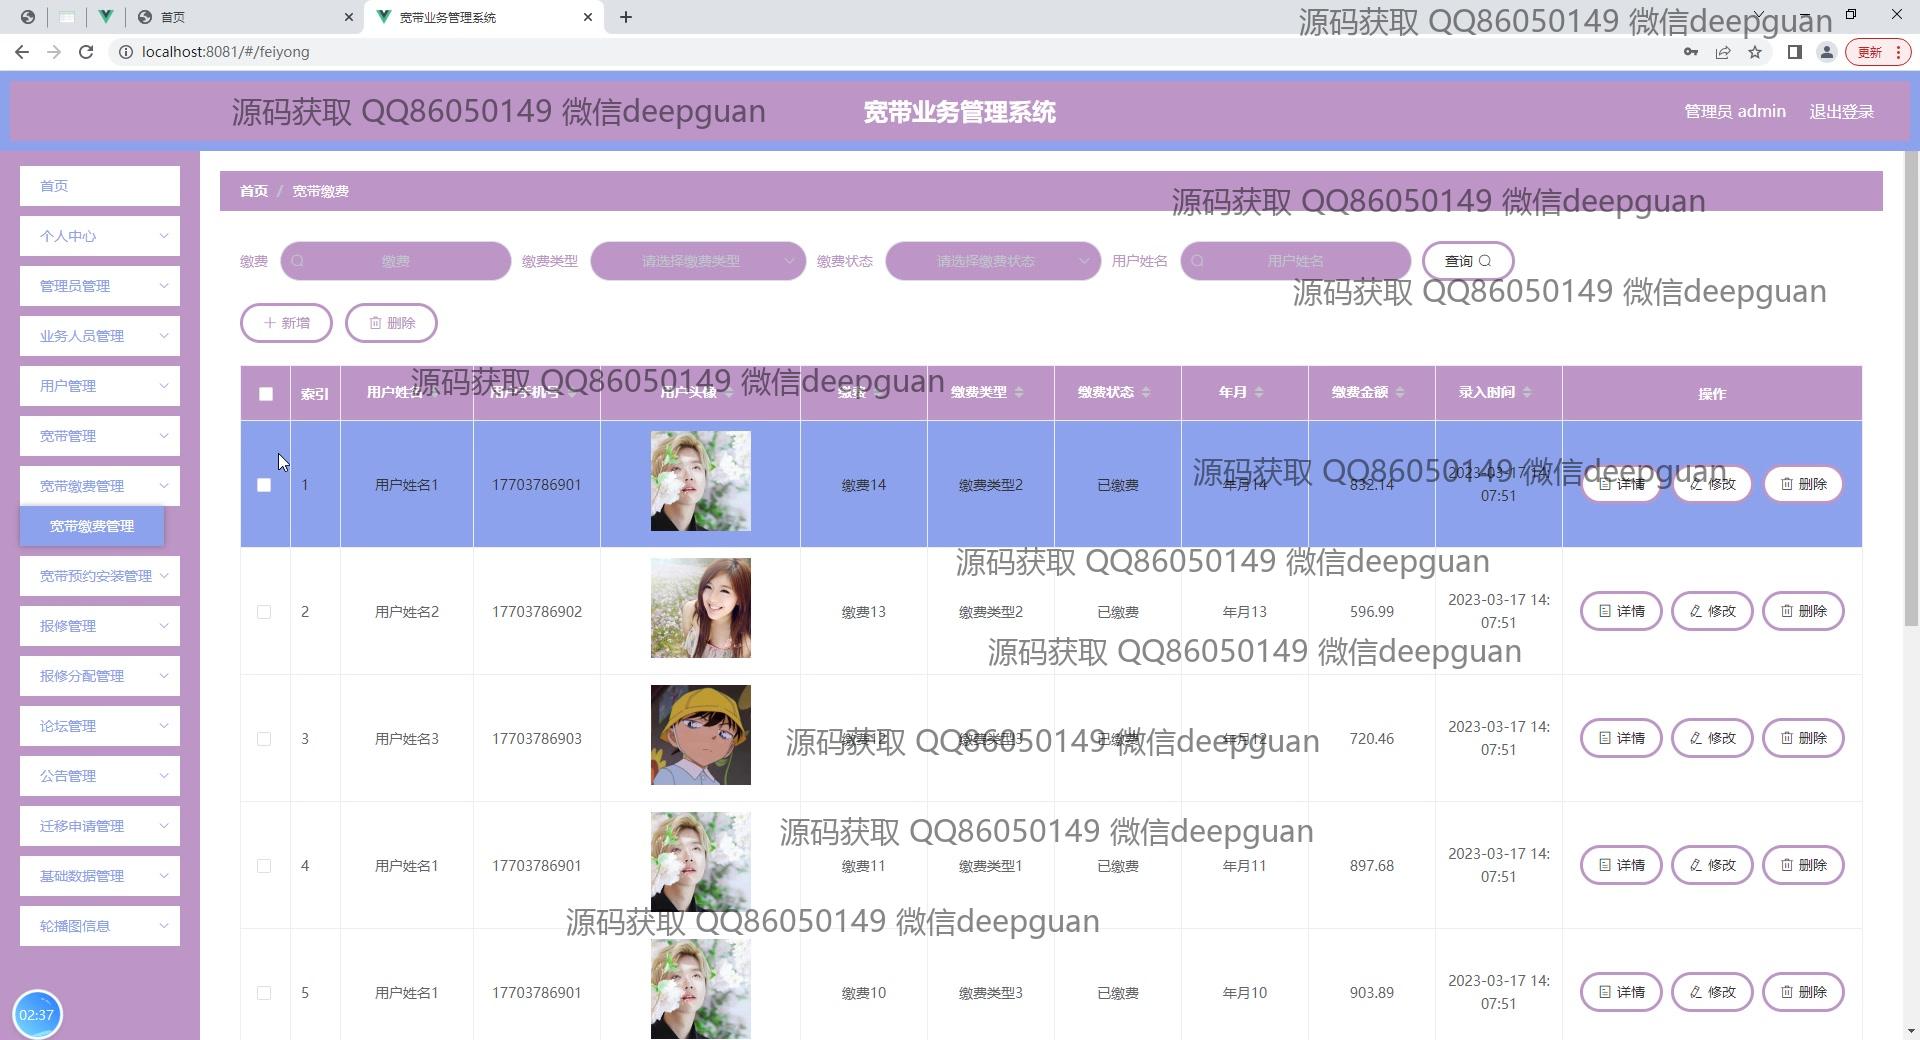
Task: Expand the 基础数据管理 sidebar menu
Action: (x=100, y=876)
